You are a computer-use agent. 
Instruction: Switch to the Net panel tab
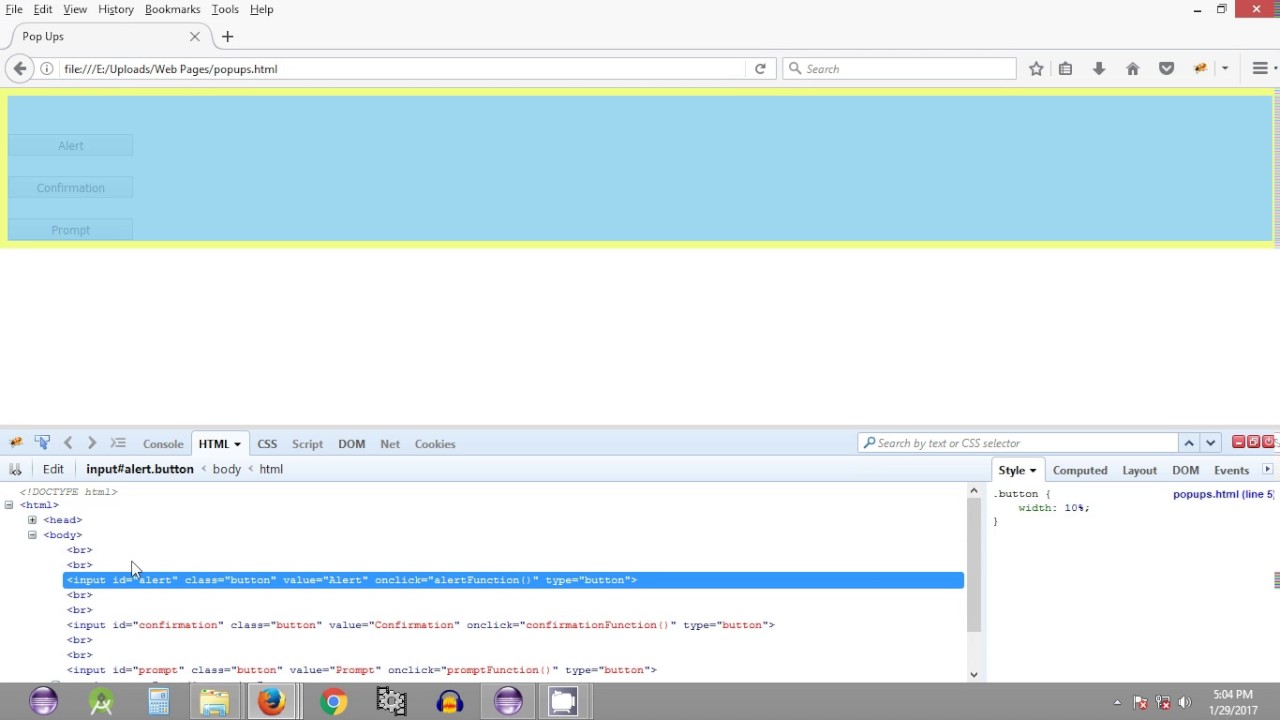(x=390, y=444)
